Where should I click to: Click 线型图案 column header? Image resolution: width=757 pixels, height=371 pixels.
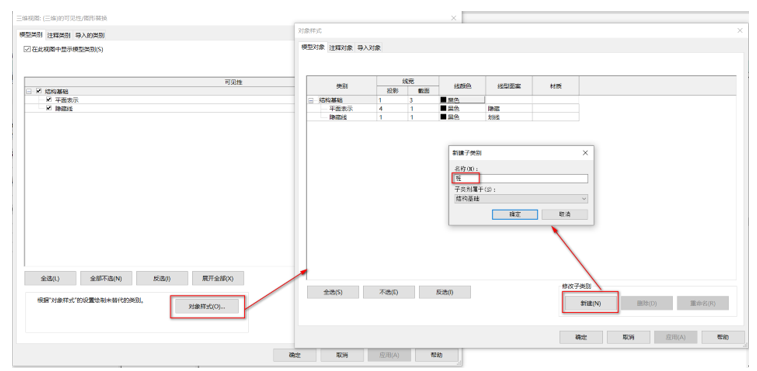coord(509,86)
